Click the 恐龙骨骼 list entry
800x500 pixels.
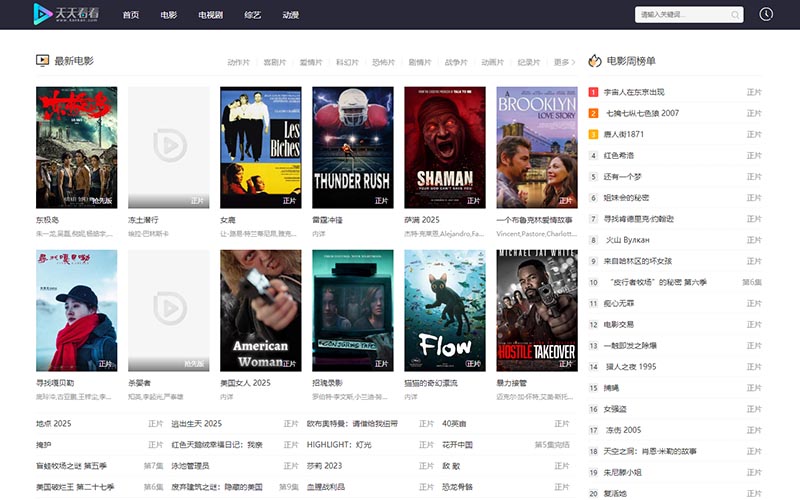pos(457,487)
